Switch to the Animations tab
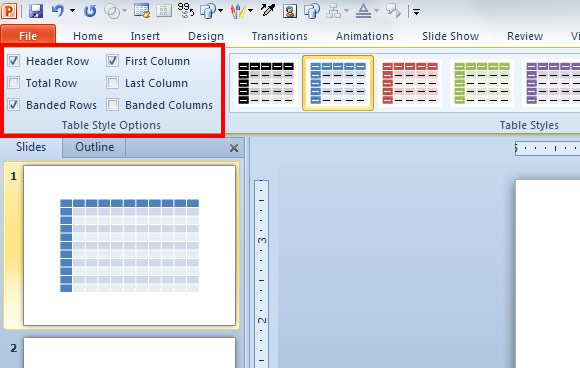Image resolution: width=580 pixels, height=368 pixels. 365,36
